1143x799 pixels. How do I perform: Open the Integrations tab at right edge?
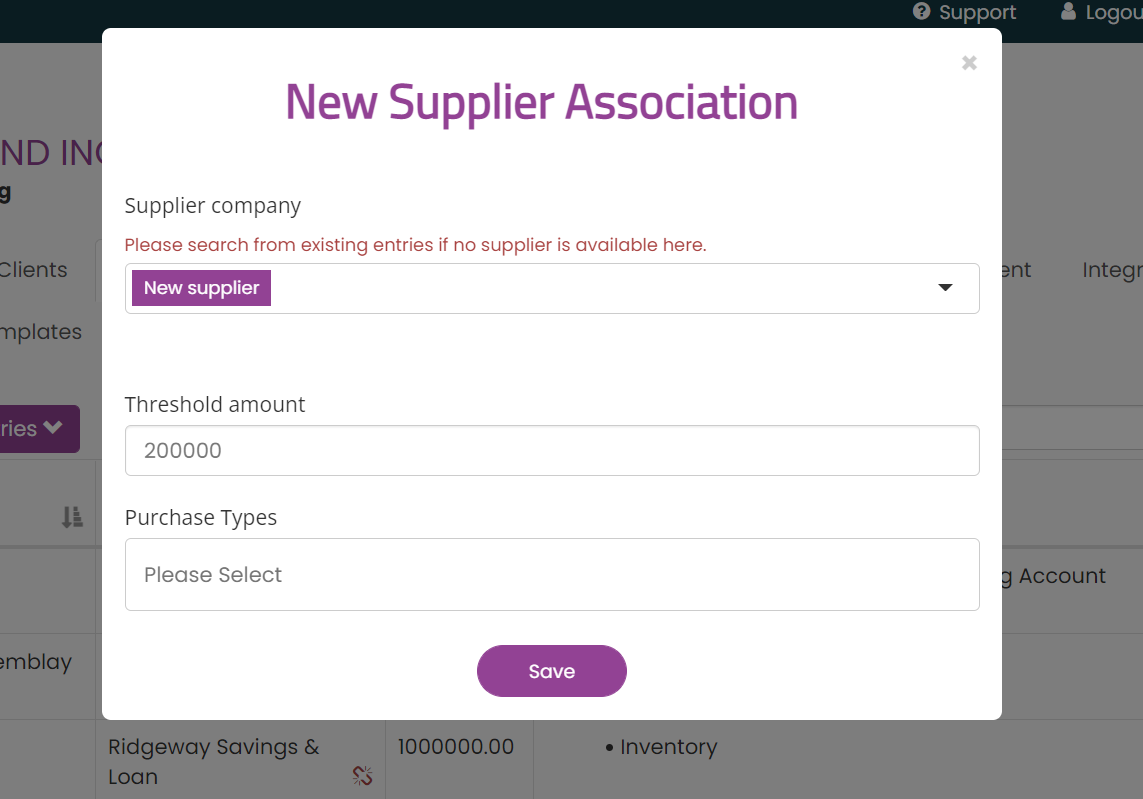[x=1112, y=270]
